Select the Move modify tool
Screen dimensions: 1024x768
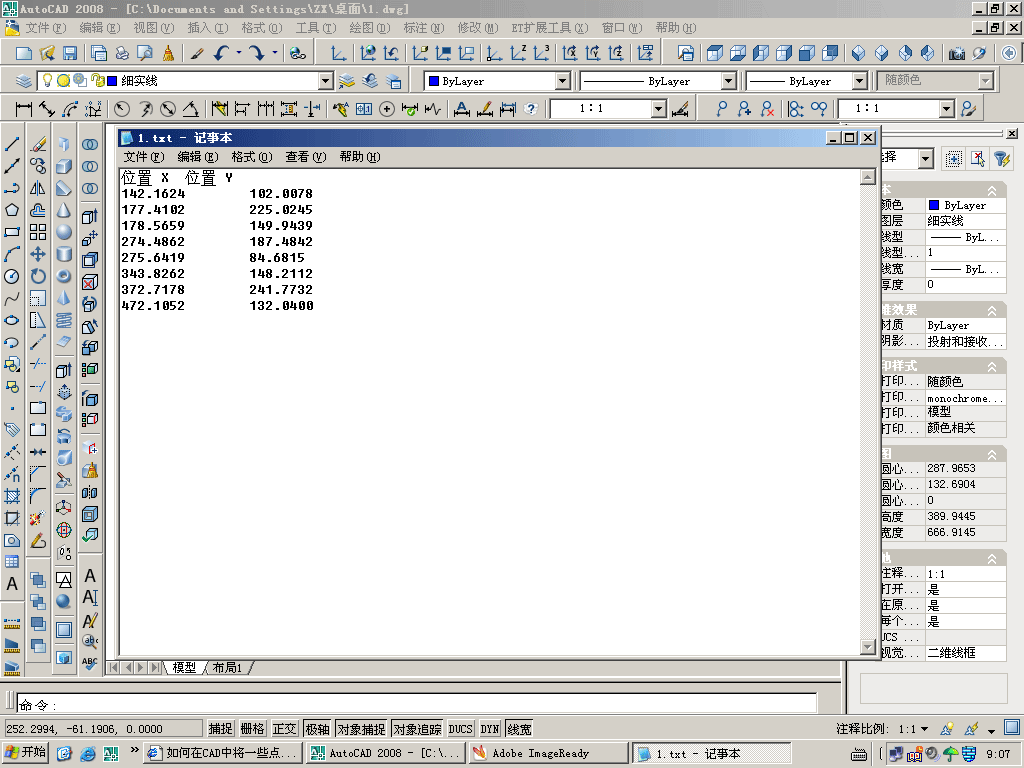point(38,254)
